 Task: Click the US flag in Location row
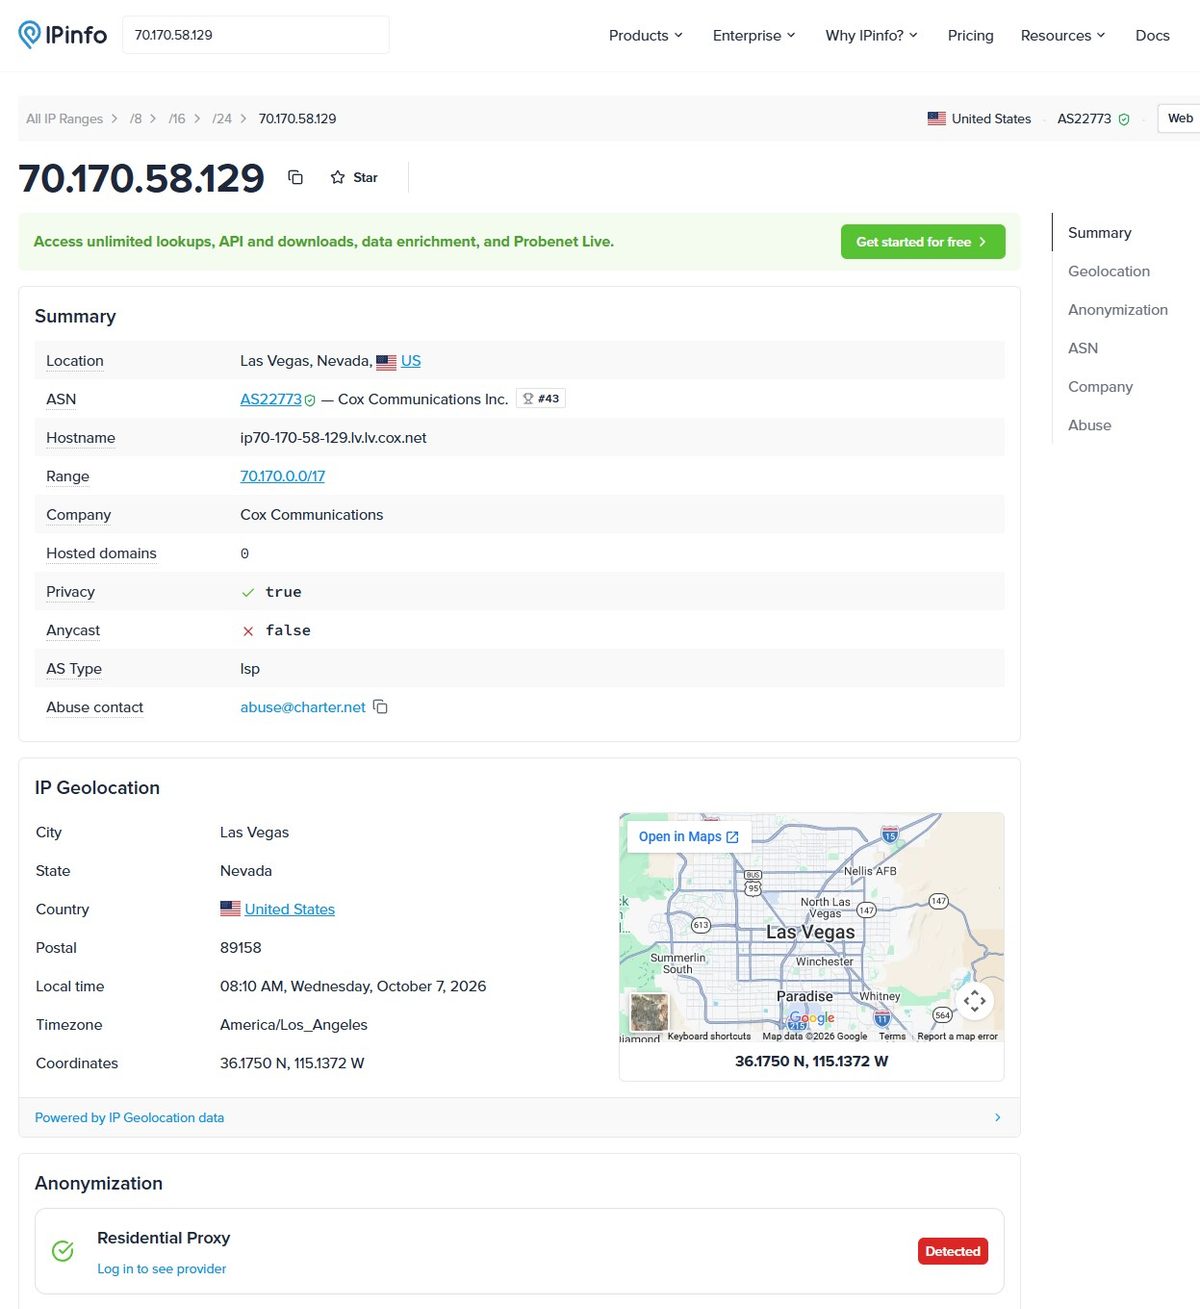386,362
